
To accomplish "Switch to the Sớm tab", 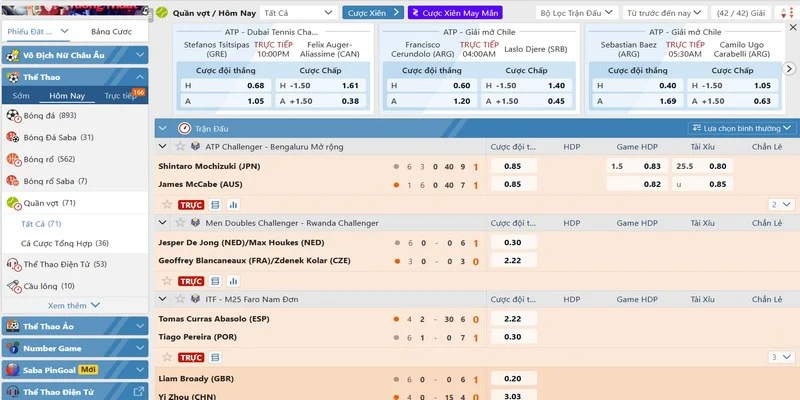I will (x=20, y=95).
